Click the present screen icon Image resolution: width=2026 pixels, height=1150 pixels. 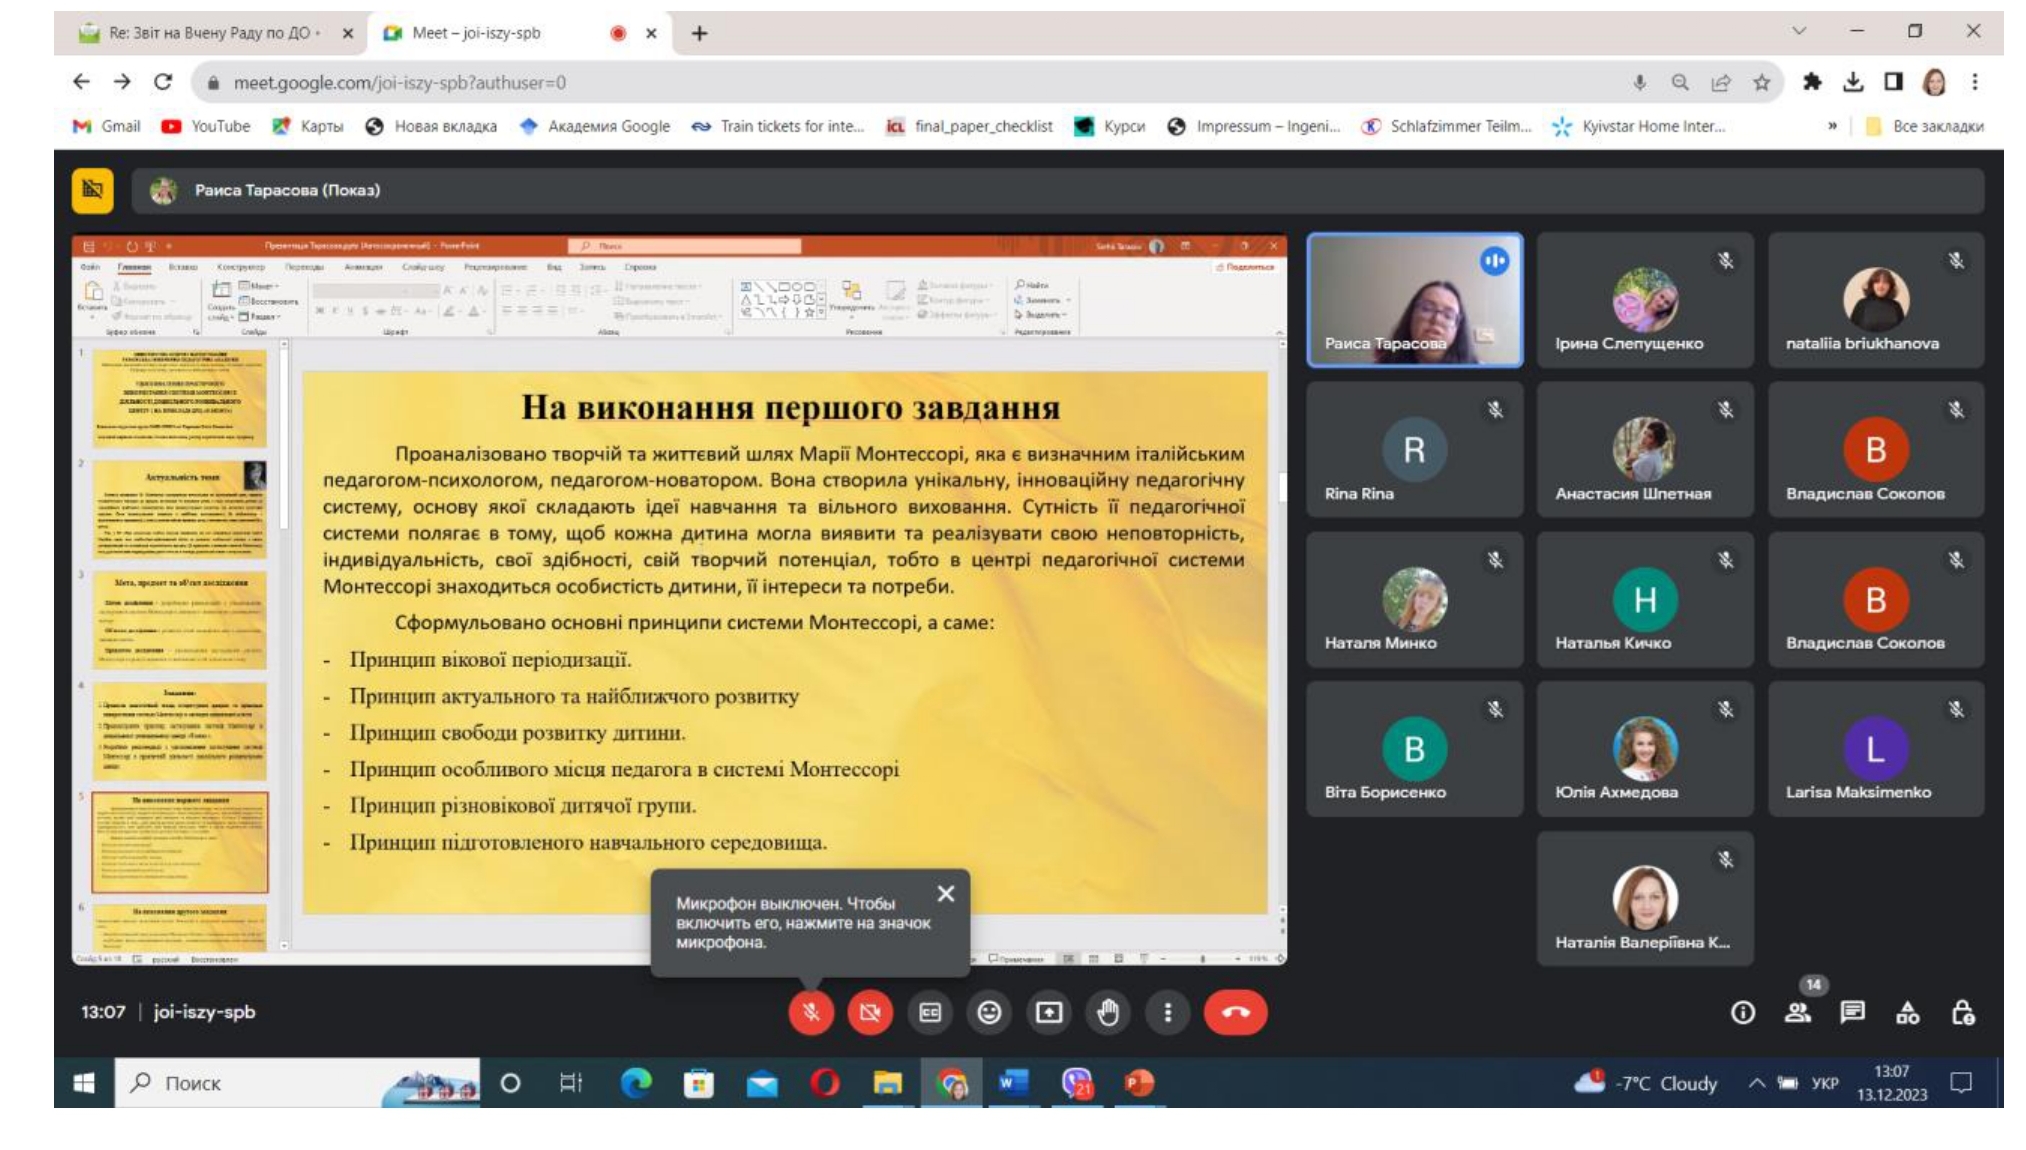(x=1048, y=1012)
